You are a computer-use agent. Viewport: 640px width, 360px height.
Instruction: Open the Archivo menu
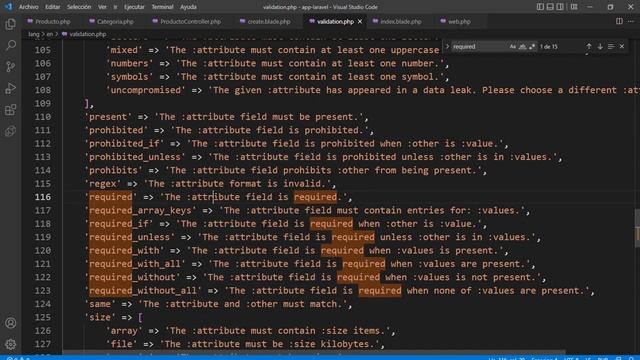(29, 7)
